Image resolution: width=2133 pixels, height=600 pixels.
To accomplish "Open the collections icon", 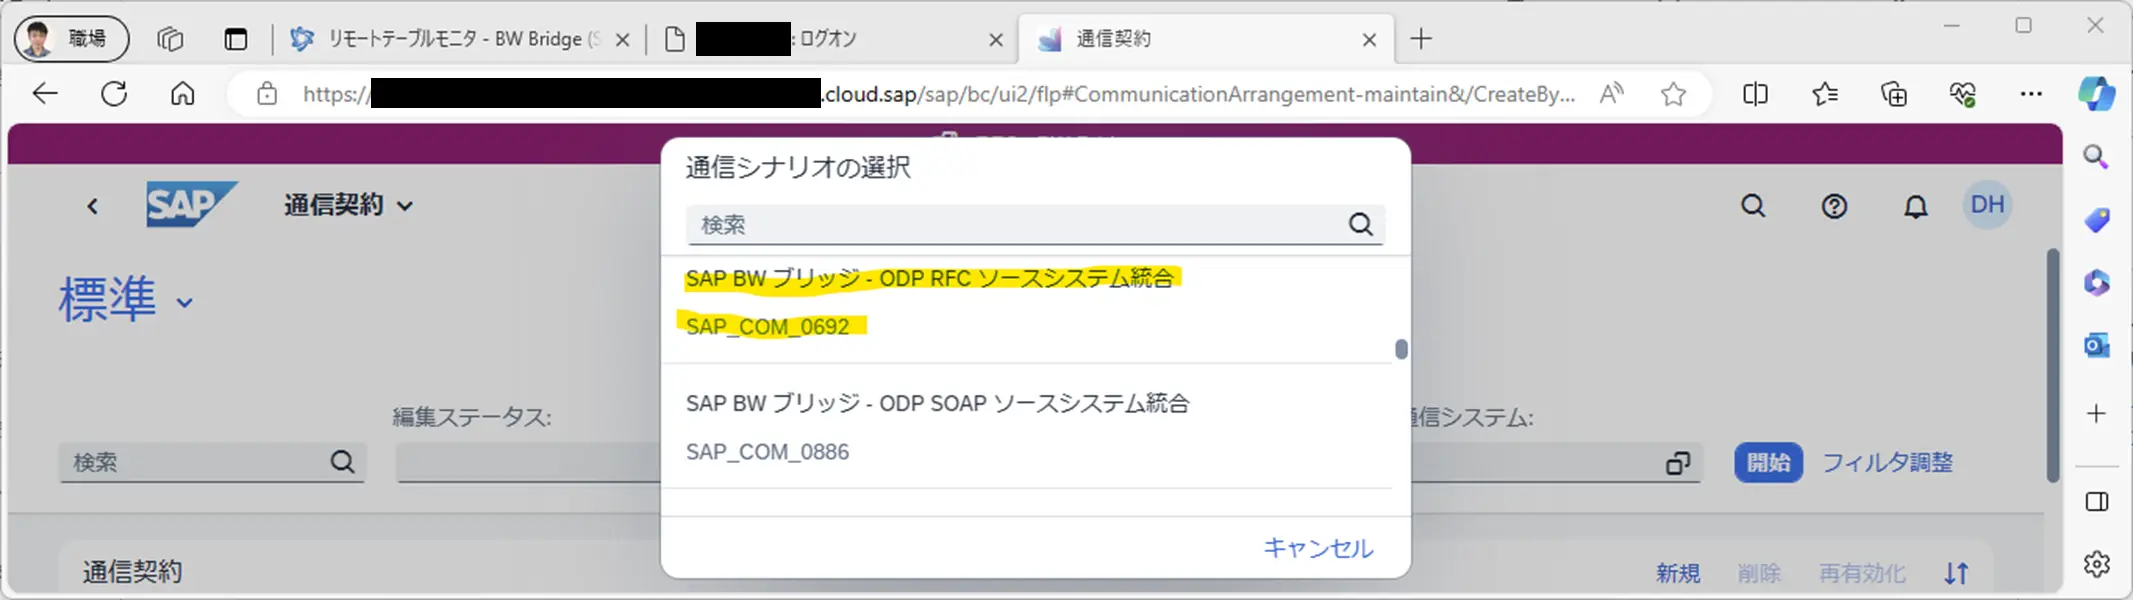I will tap(1893, 94).
